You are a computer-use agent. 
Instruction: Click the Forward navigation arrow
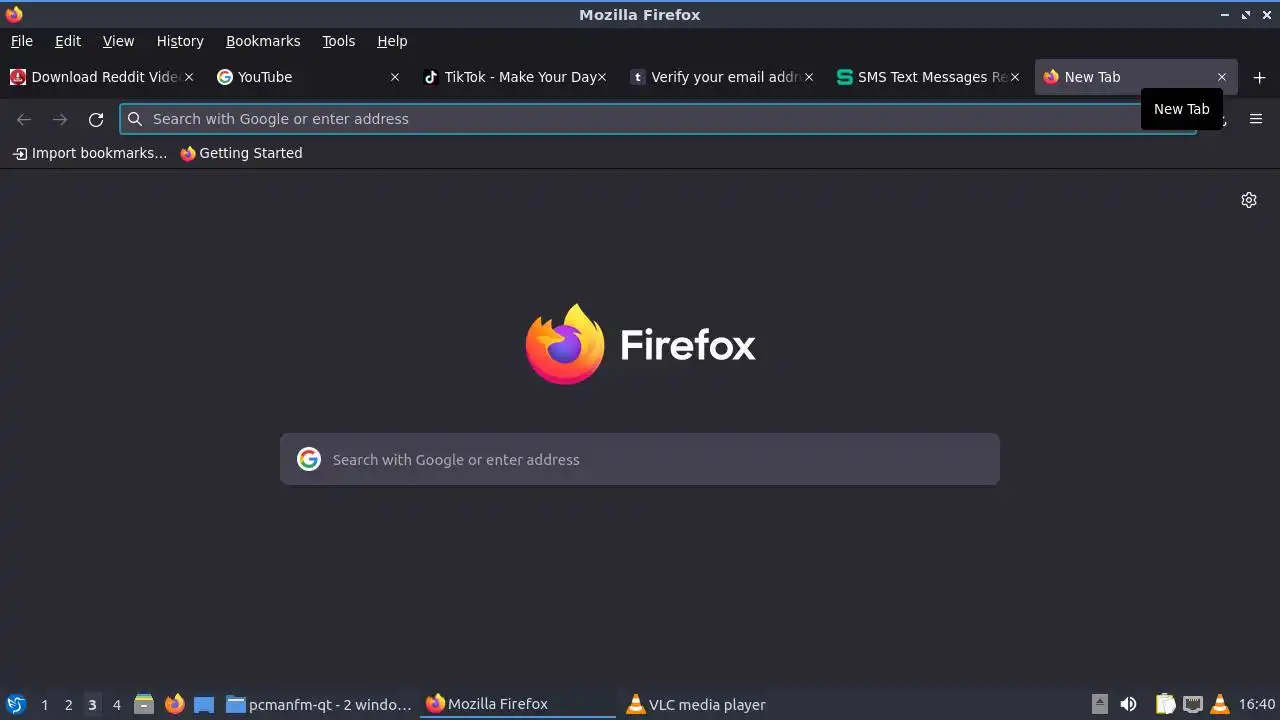point(60,119)
